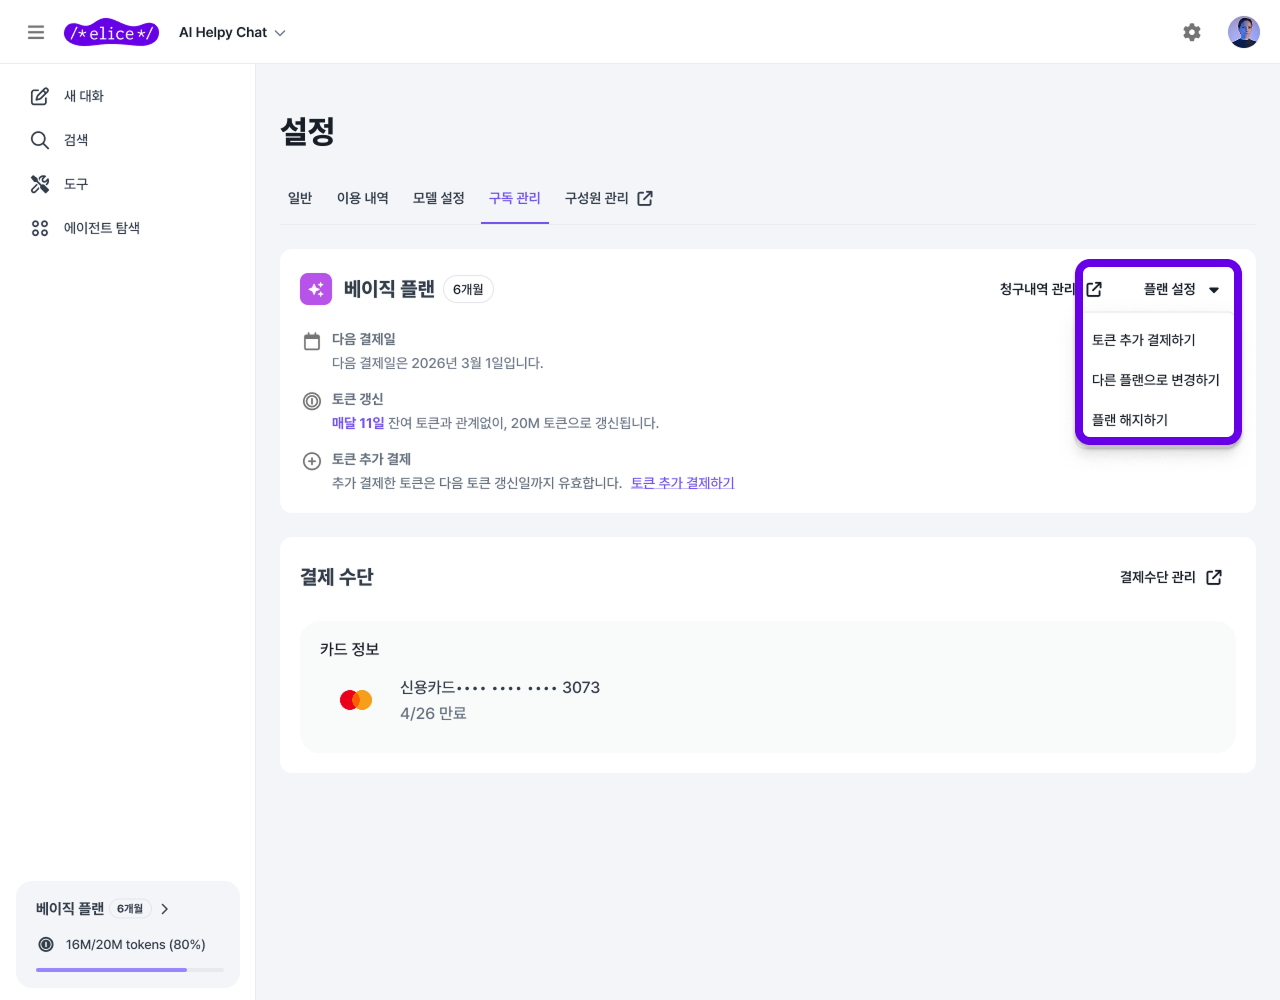Switch to the 일반 tab
Viewport: 1280px width, 1000px height.
click(x=299, y=197)
